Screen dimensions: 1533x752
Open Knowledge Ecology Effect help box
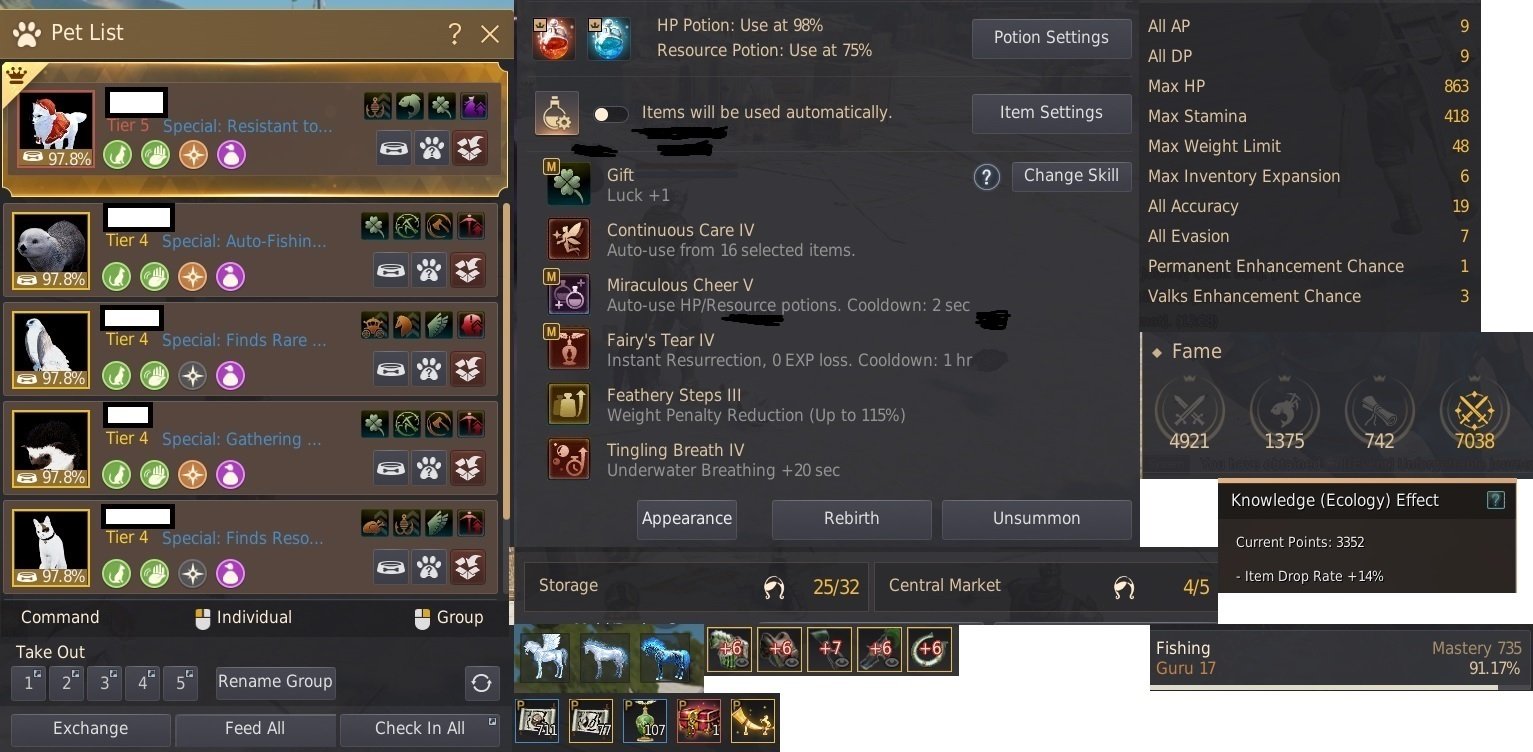pyautogui.click(x=1496, y=500)
